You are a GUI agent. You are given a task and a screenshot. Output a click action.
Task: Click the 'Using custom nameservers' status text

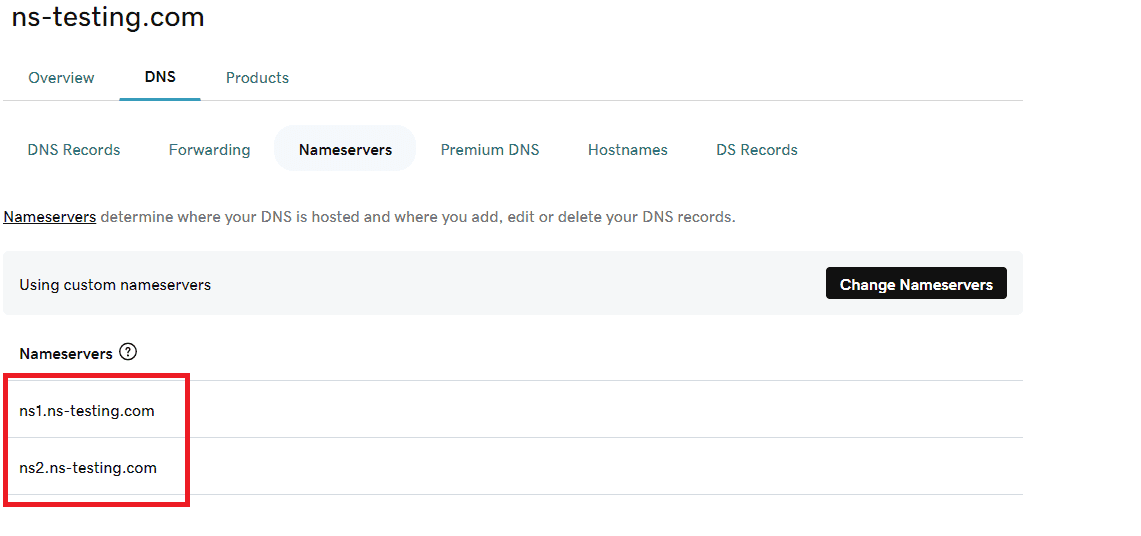(x=115, y=285)
